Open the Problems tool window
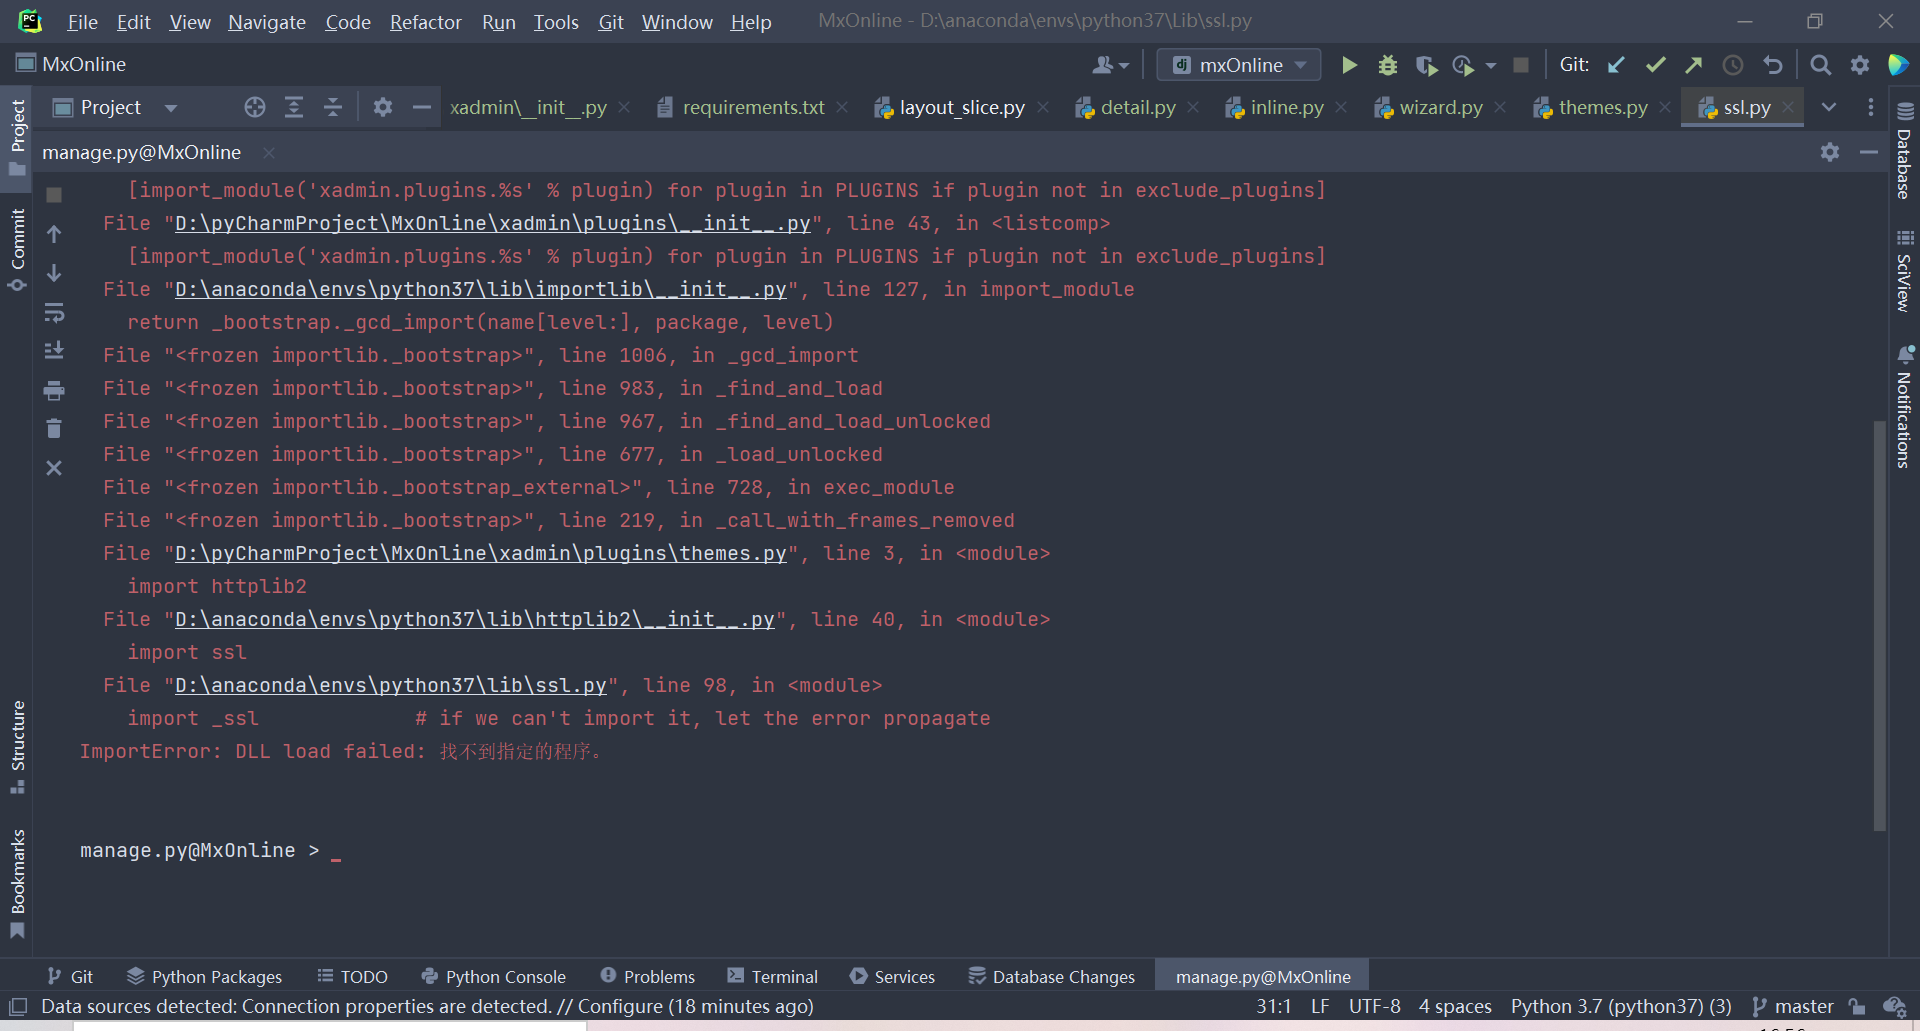The width and height of the screenshot is (1920, 1031). pos(647,976)
